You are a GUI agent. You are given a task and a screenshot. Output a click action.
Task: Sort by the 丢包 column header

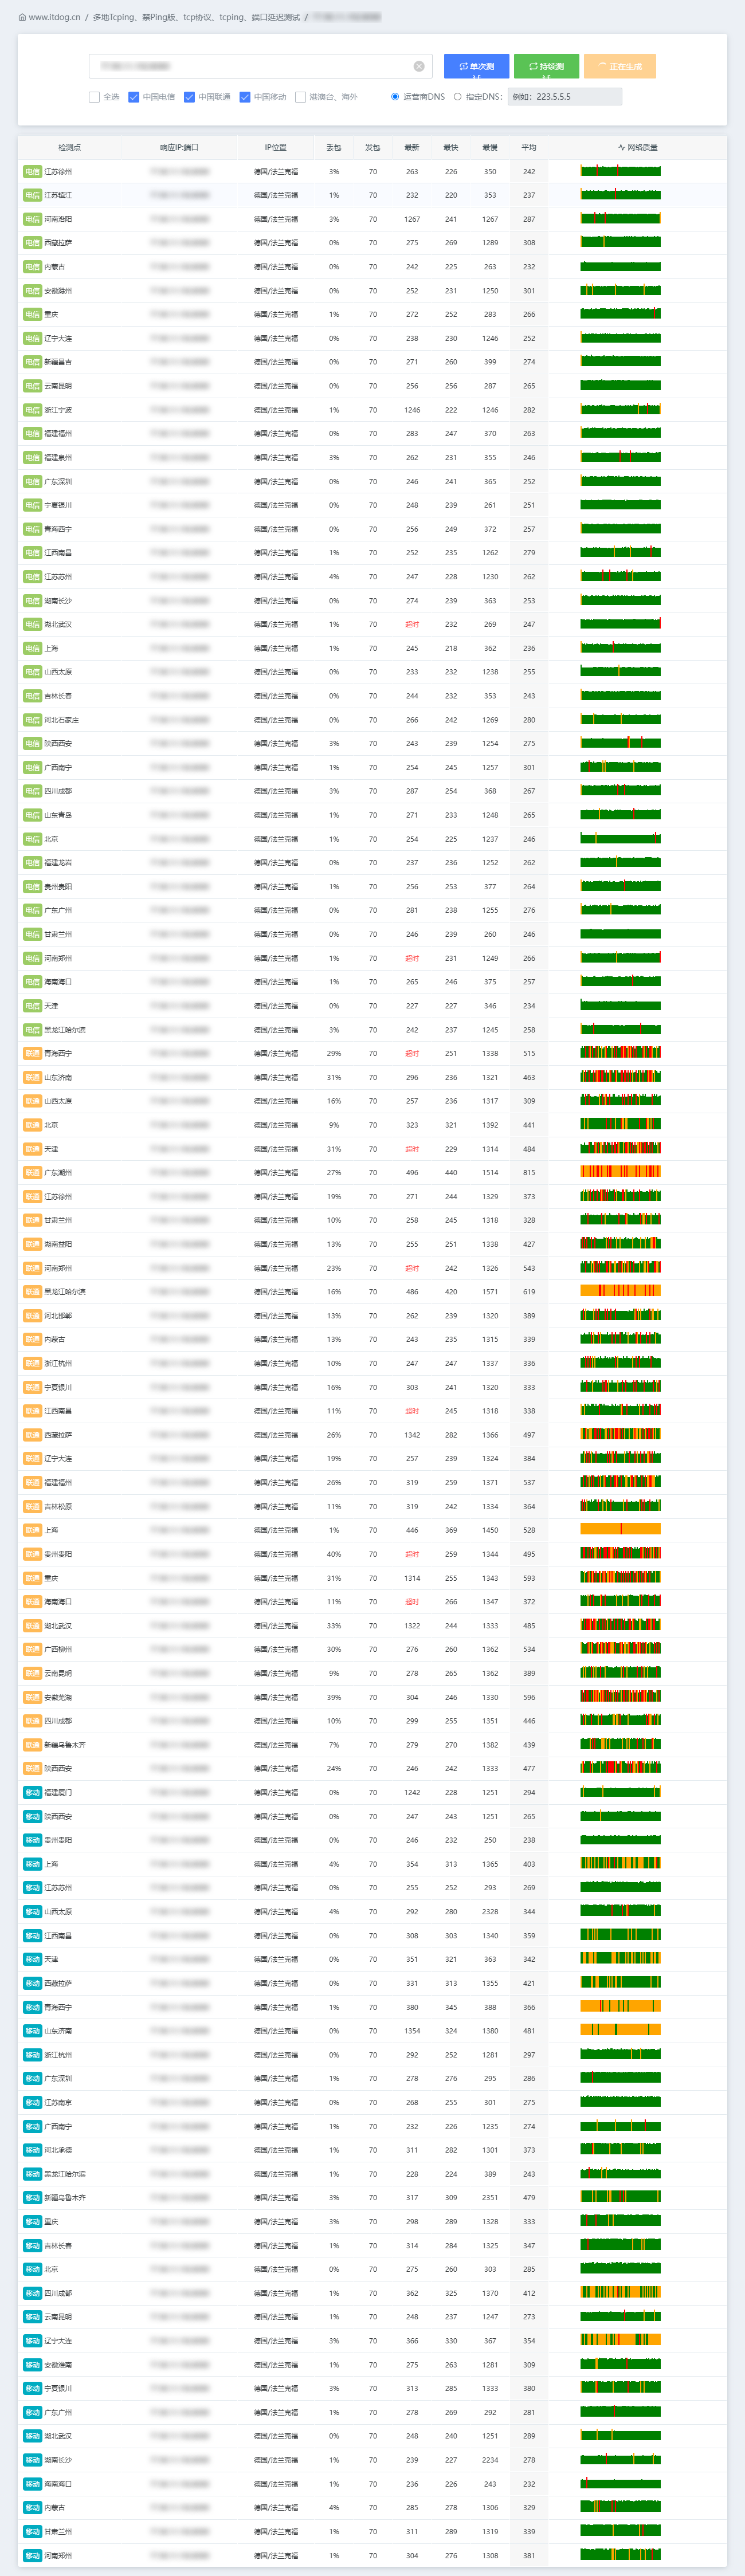pyautogui.click(x=334, y=147)
